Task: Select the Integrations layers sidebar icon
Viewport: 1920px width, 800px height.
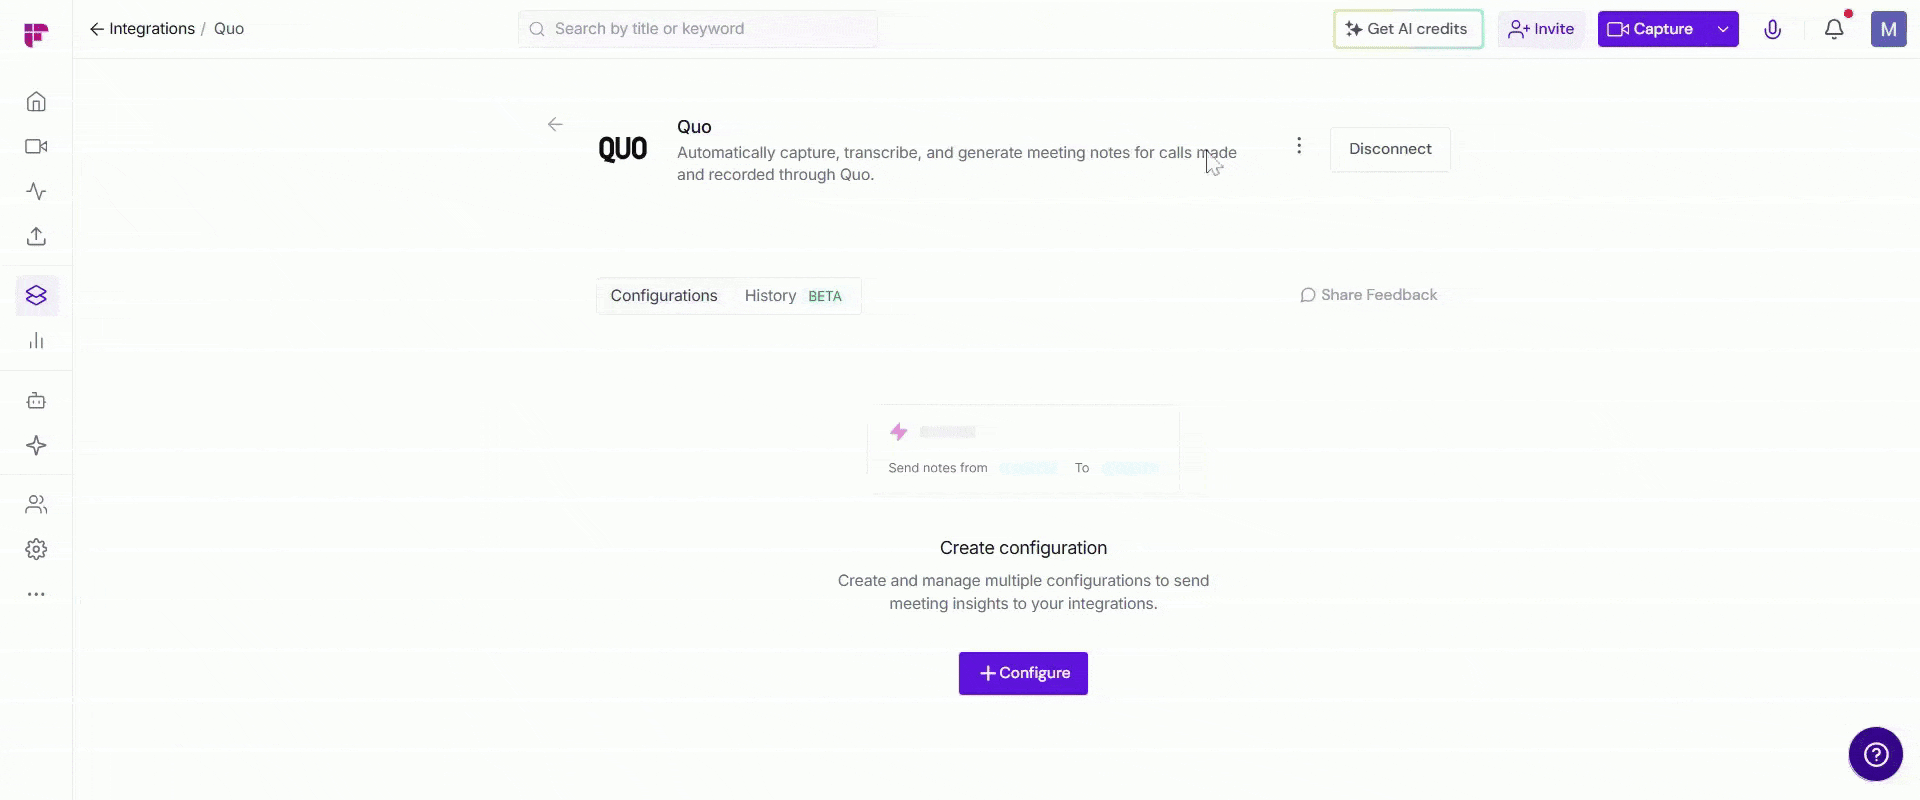Action: coord(37,296)
